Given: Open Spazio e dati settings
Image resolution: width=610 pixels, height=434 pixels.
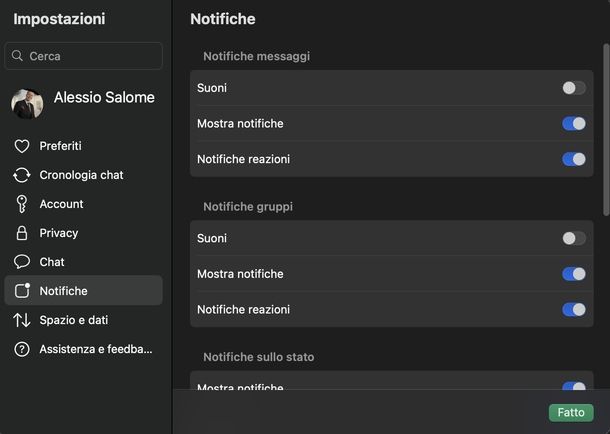Looking at the screenshot, I should pyautogui.click(x=83, y=320).
